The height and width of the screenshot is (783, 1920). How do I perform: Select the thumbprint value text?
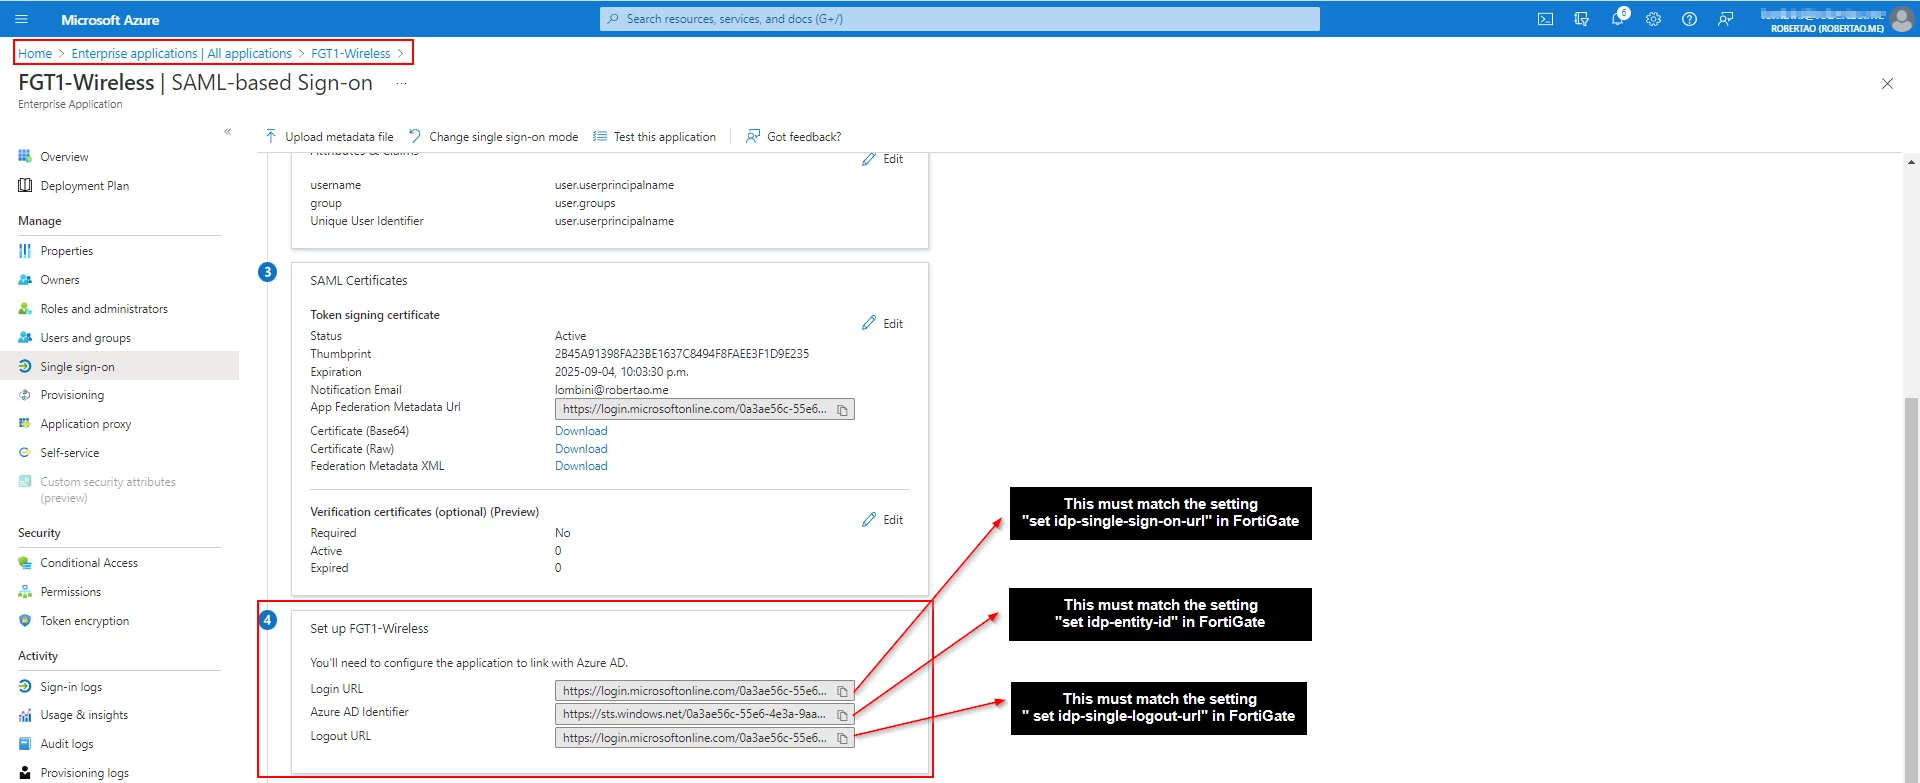pyautogui.click(x=682, y=354)
